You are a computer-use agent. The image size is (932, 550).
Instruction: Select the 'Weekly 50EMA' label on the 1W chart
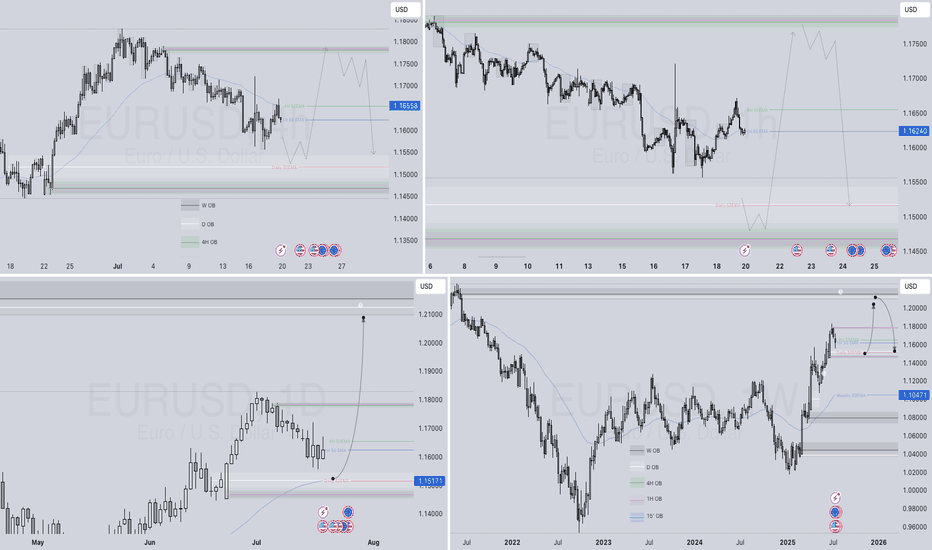tap(851, 395)
